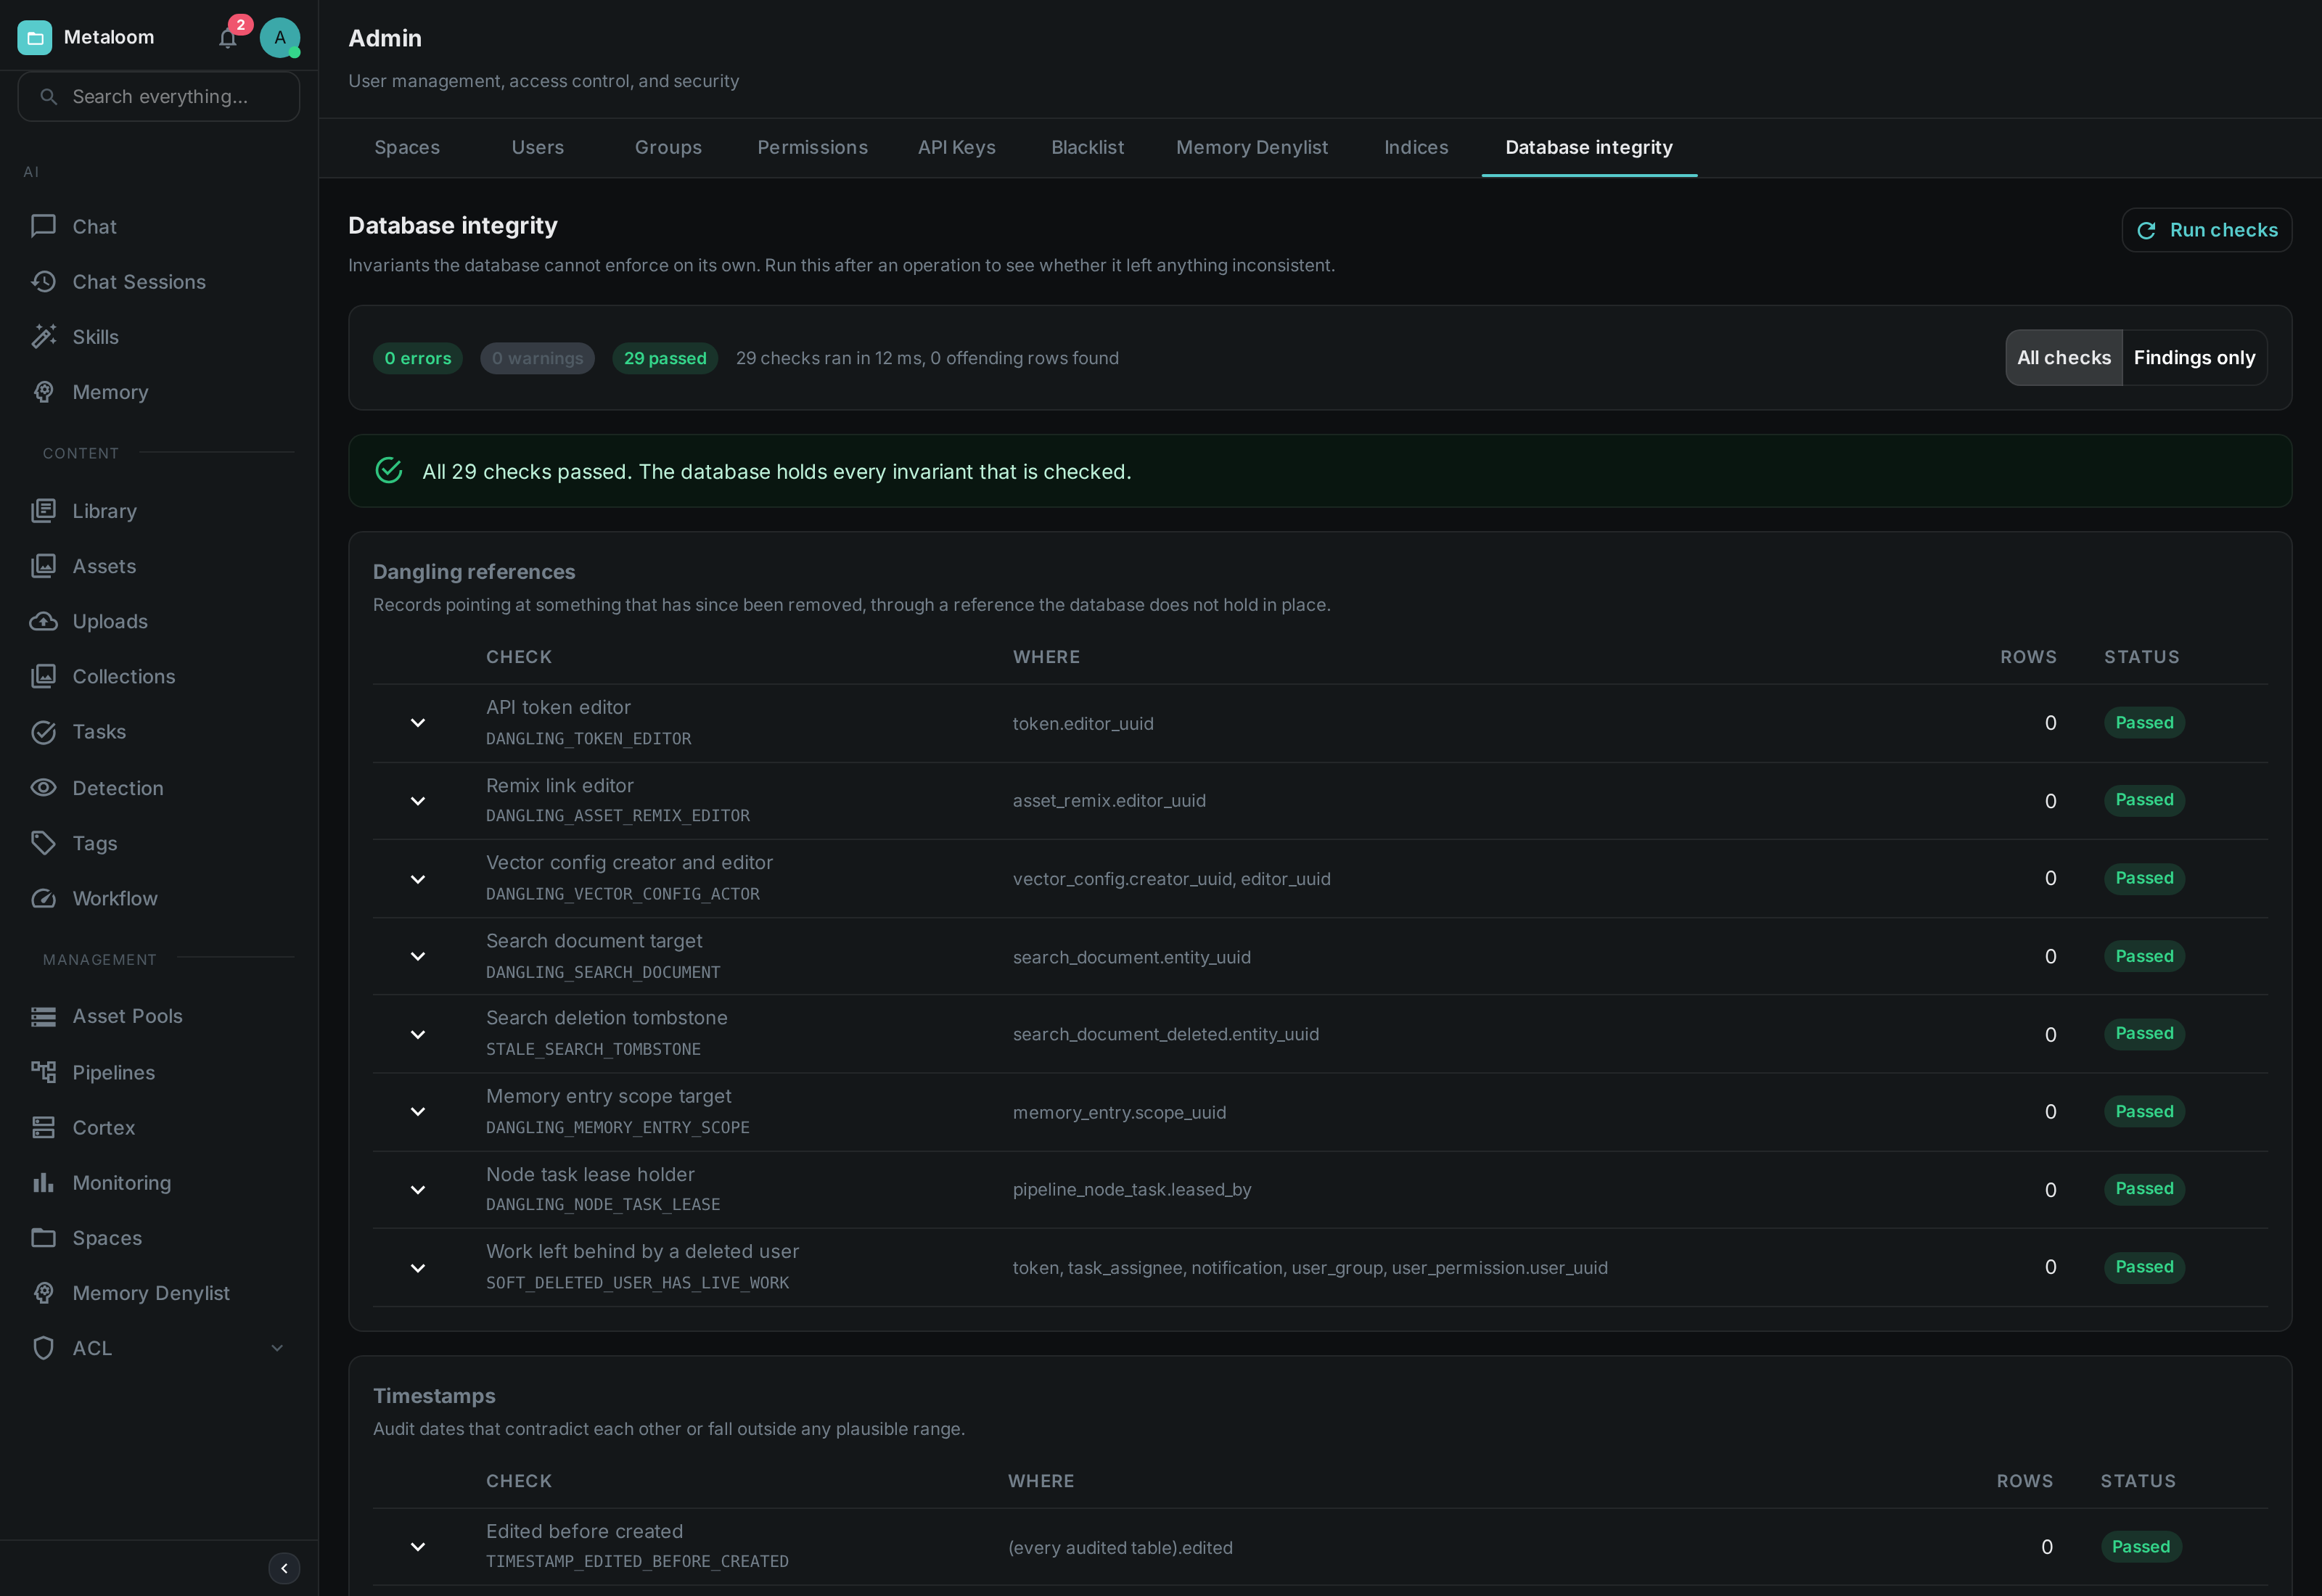The width and height of the screenshot is (2322, 1596).
Task: Click the 0 errors badge
Action: coord(417,358)
